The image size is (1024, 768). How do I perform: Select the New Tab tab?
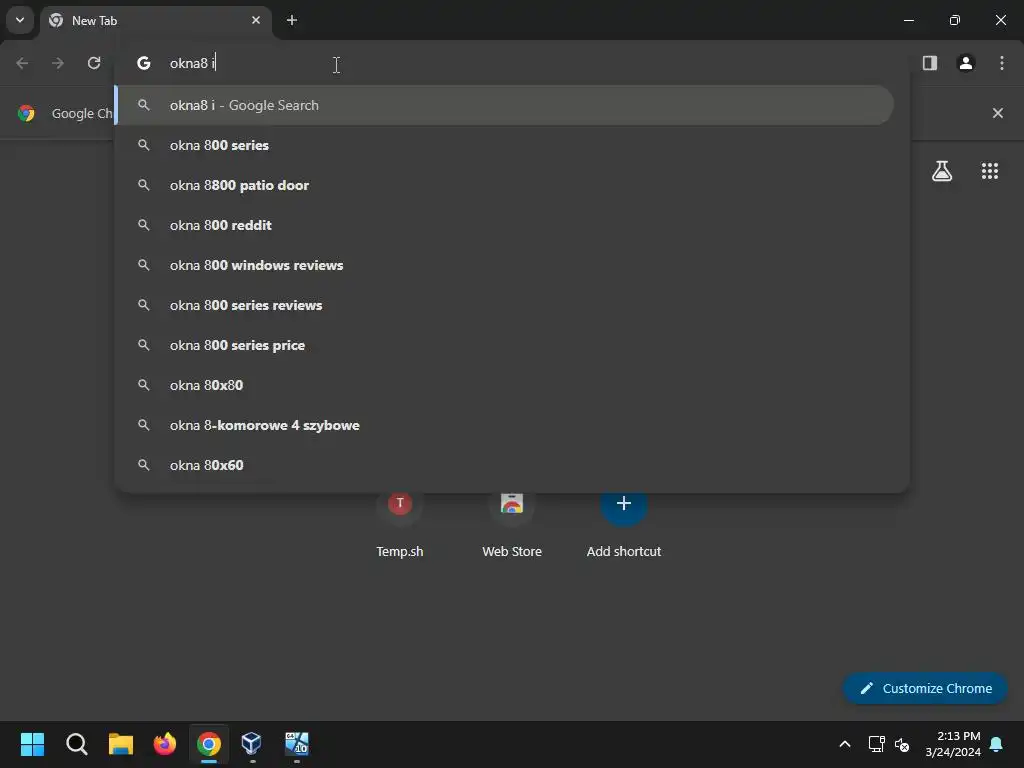(157, 21)
